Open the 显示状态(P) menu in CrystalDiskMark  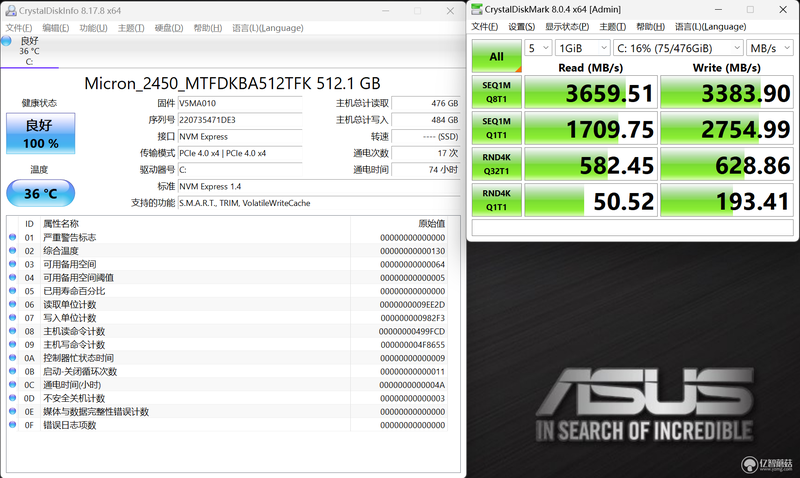[567, 27]
